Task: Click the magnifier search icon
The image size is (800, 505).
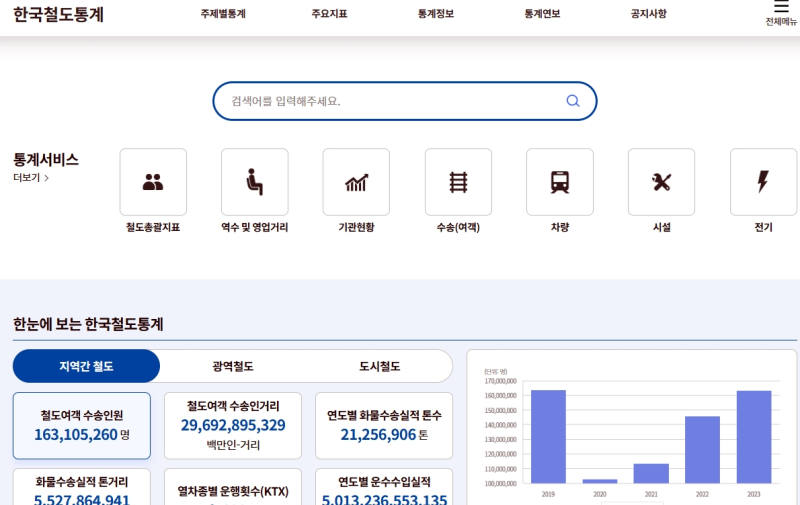Action: (x=573, y=101)
